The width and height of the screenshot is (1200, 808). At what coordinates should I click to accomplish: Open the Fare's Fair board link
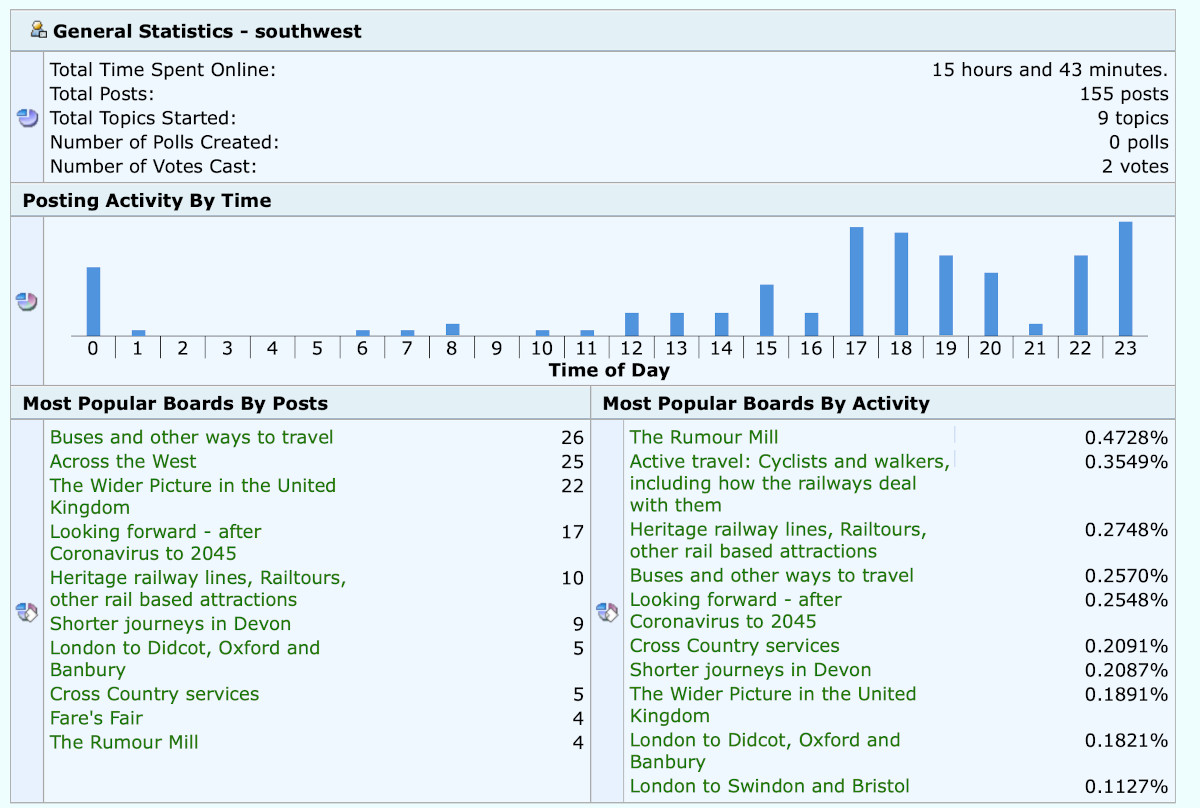[x=96, y=718]
